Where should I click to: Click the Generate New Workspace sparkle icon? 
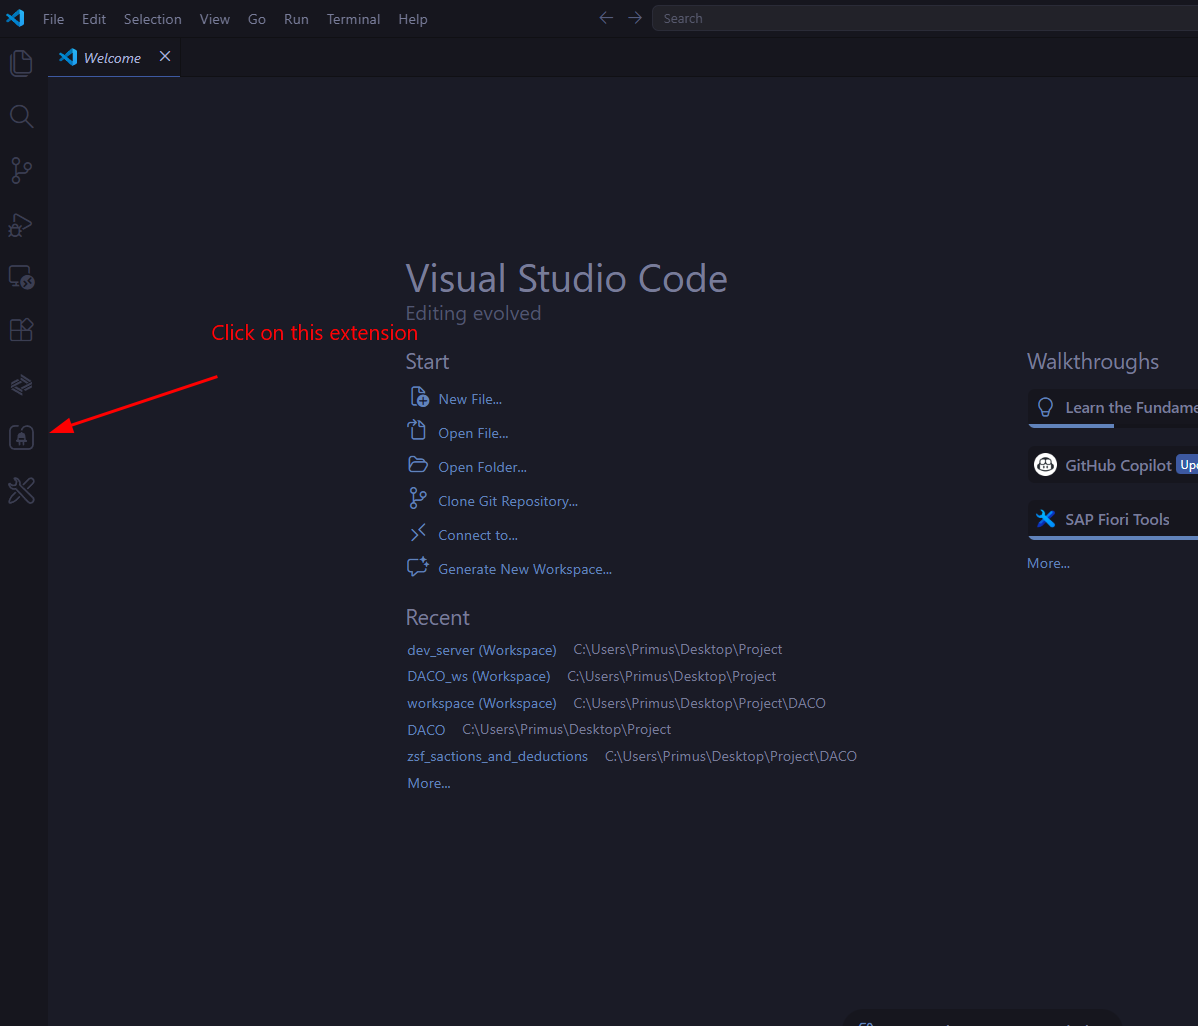click(x=418, y=567)
